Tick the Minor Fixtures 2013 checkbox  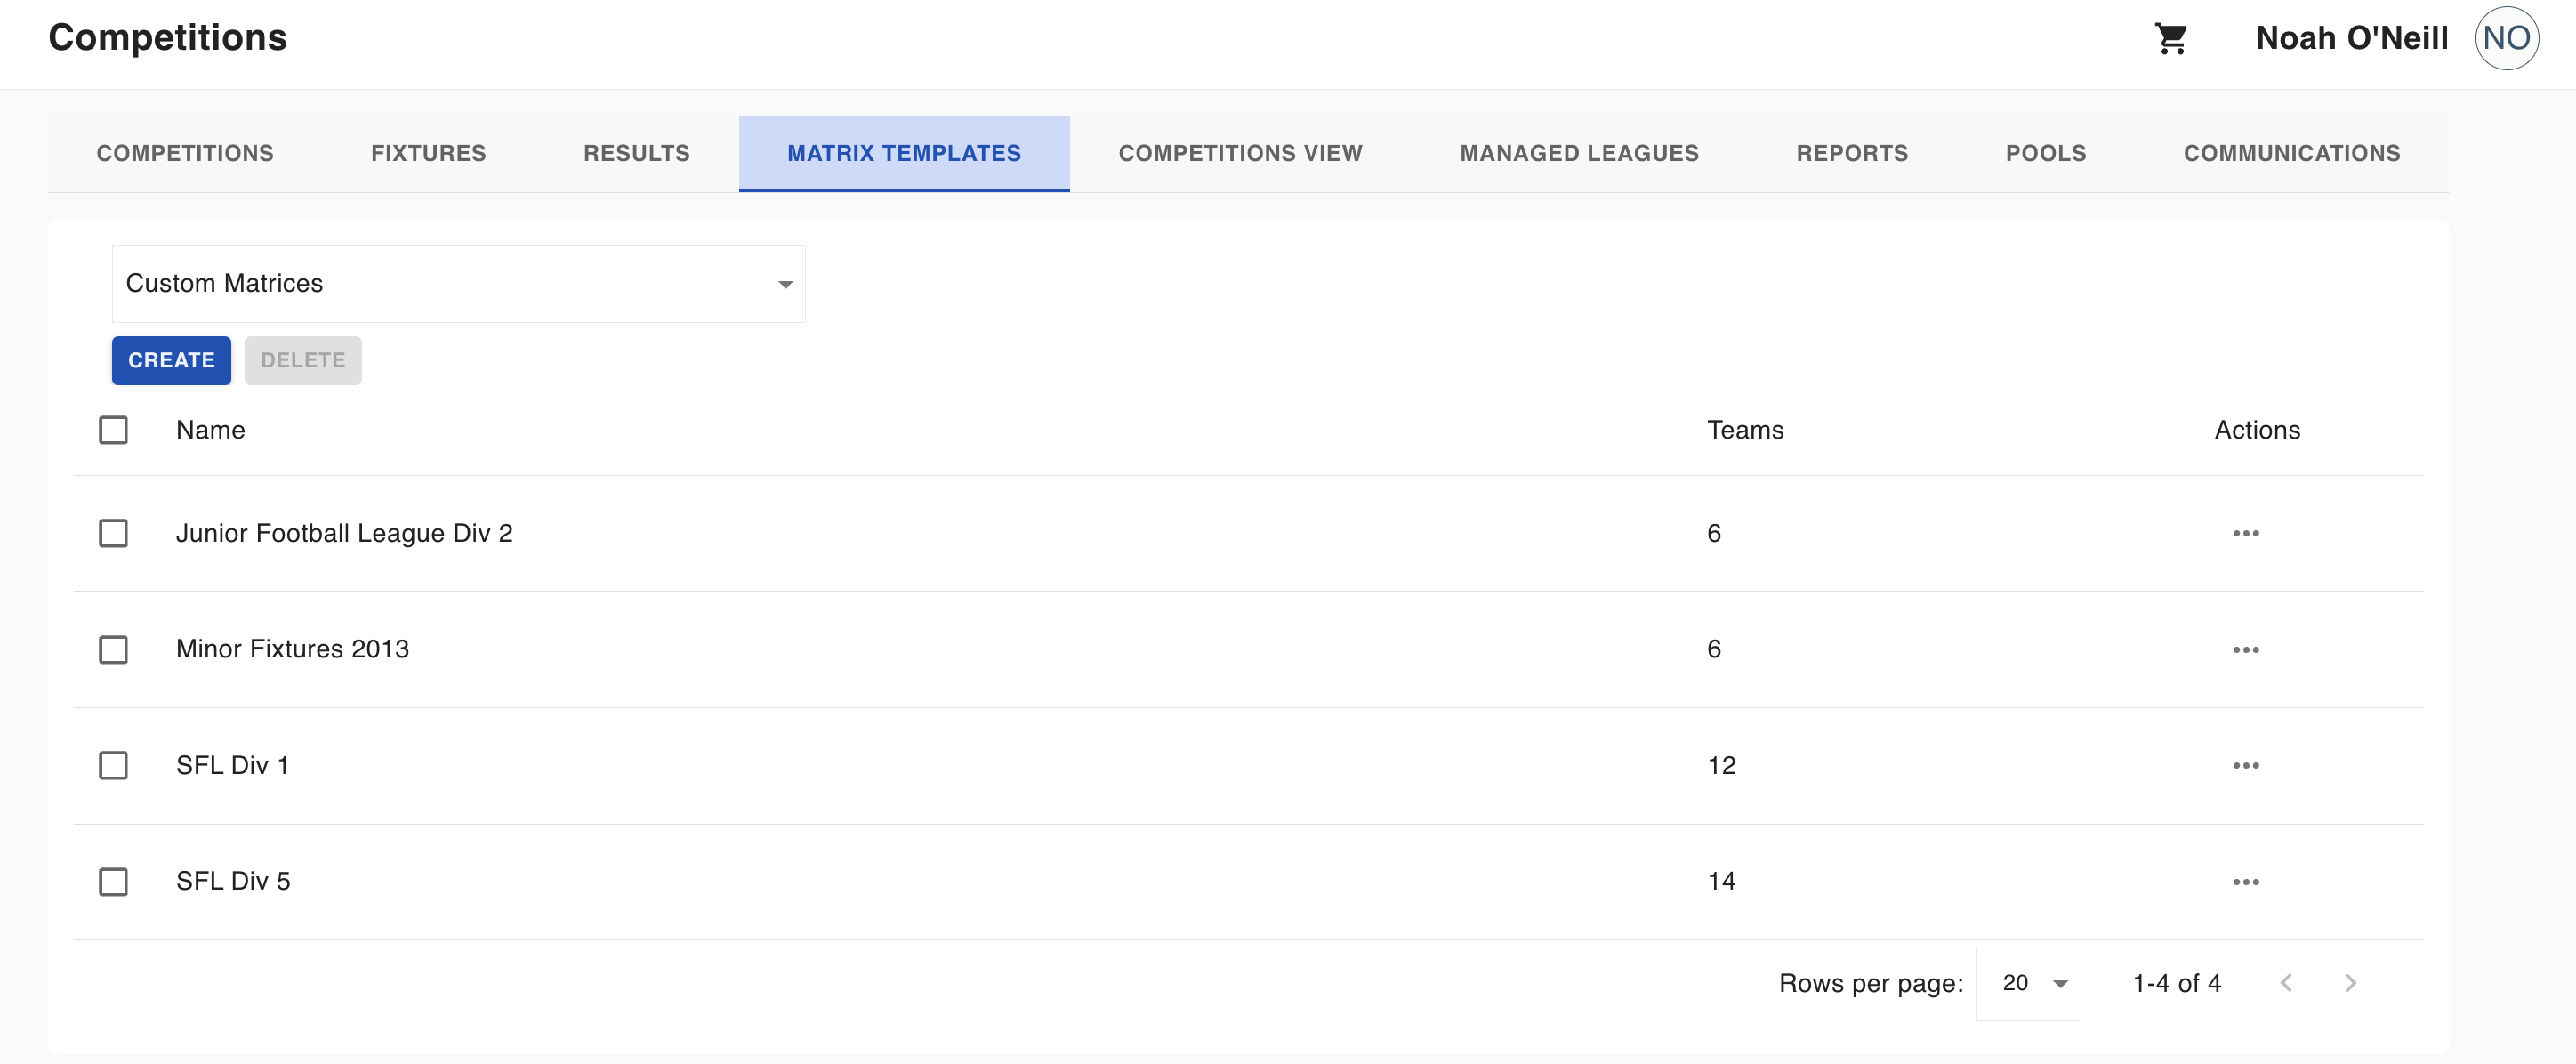113,649
